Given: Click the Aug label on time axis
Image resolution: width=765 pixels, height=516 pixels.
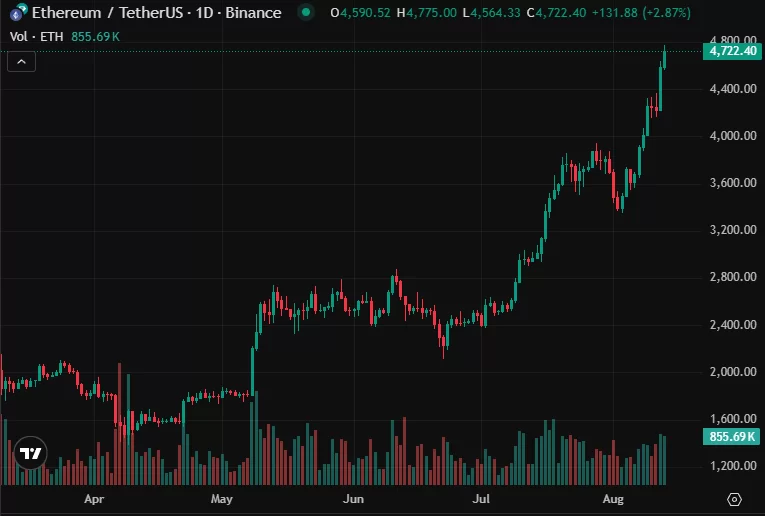Looking at the screenshot, I should coord(613,499).
